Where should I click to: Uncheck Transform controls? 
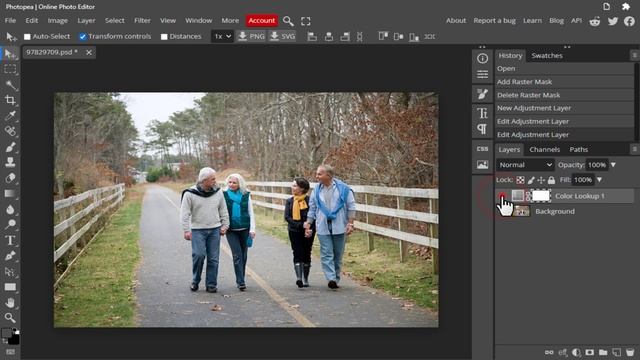(x=82, y=37)
